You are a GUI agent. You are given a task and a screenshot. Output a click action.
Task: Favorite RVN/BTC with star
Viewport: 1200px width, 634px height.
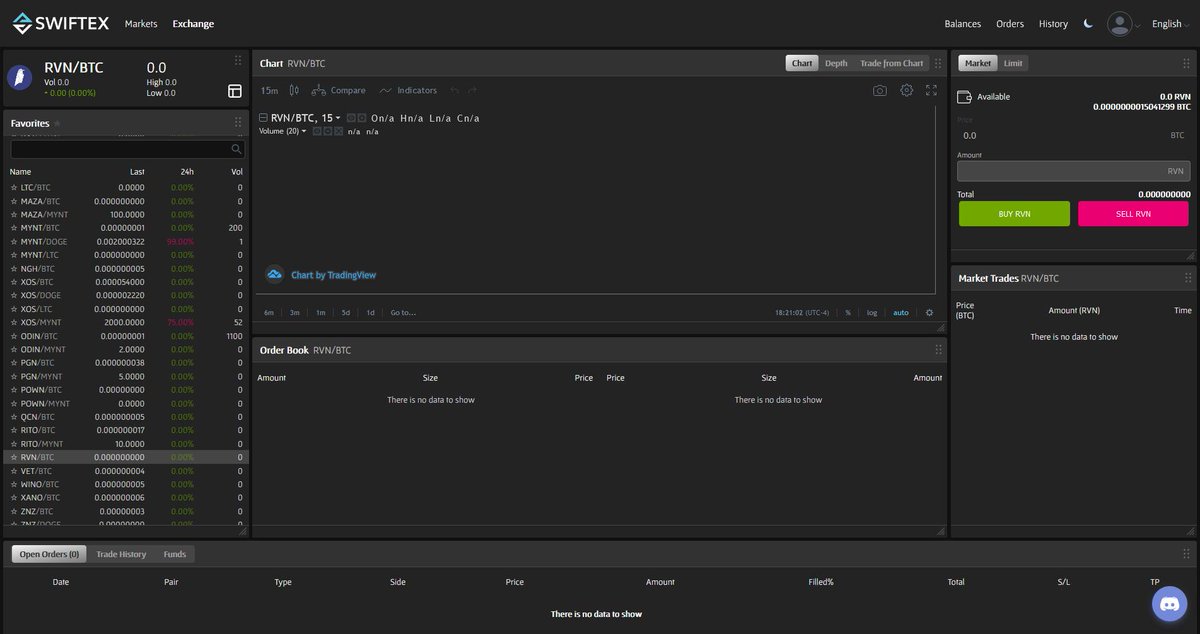point(14,457)
